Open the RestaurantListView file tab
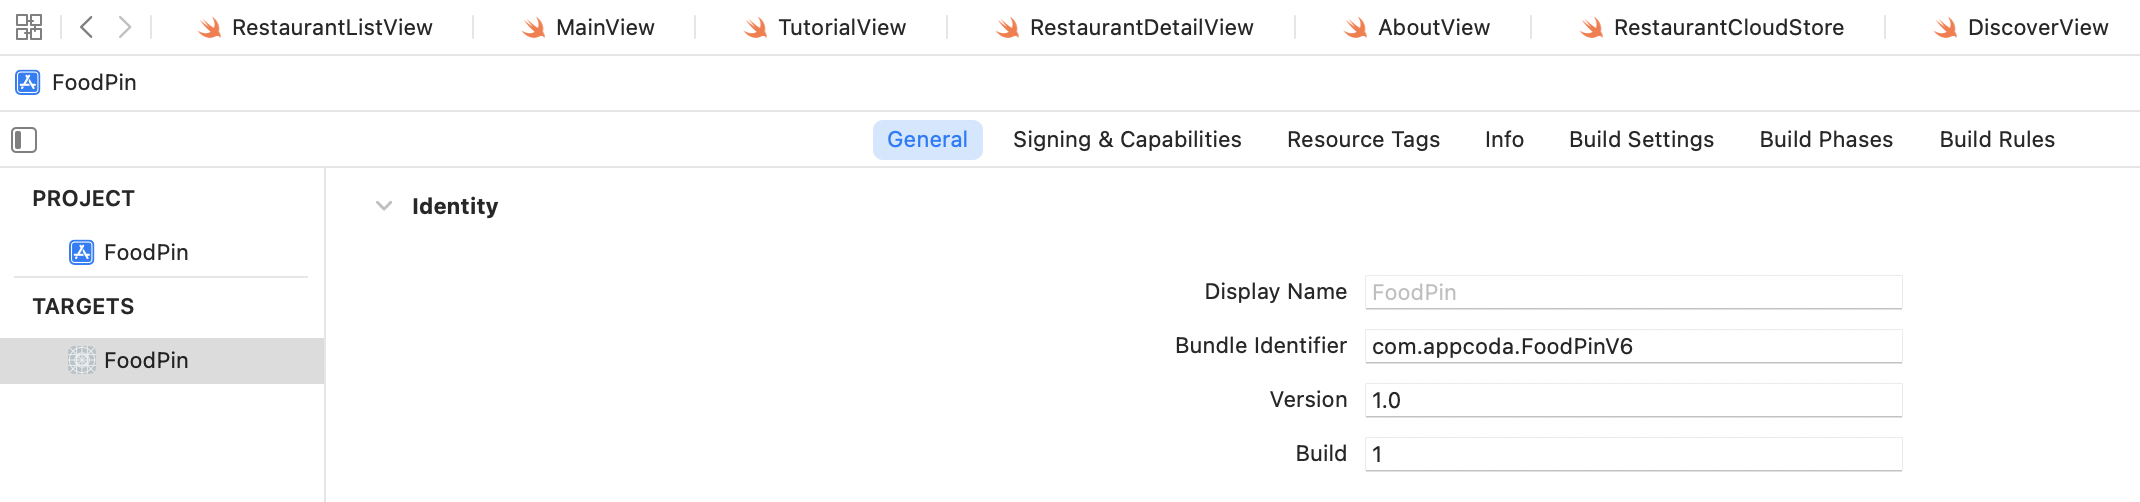2140x502 pixels. pyautogui.click(x=316, y=28)
